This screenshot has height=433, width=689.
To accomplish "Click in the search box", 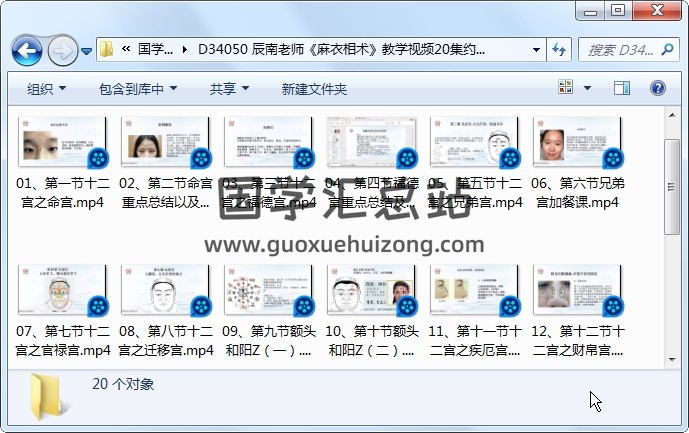I will pos(620,49).
